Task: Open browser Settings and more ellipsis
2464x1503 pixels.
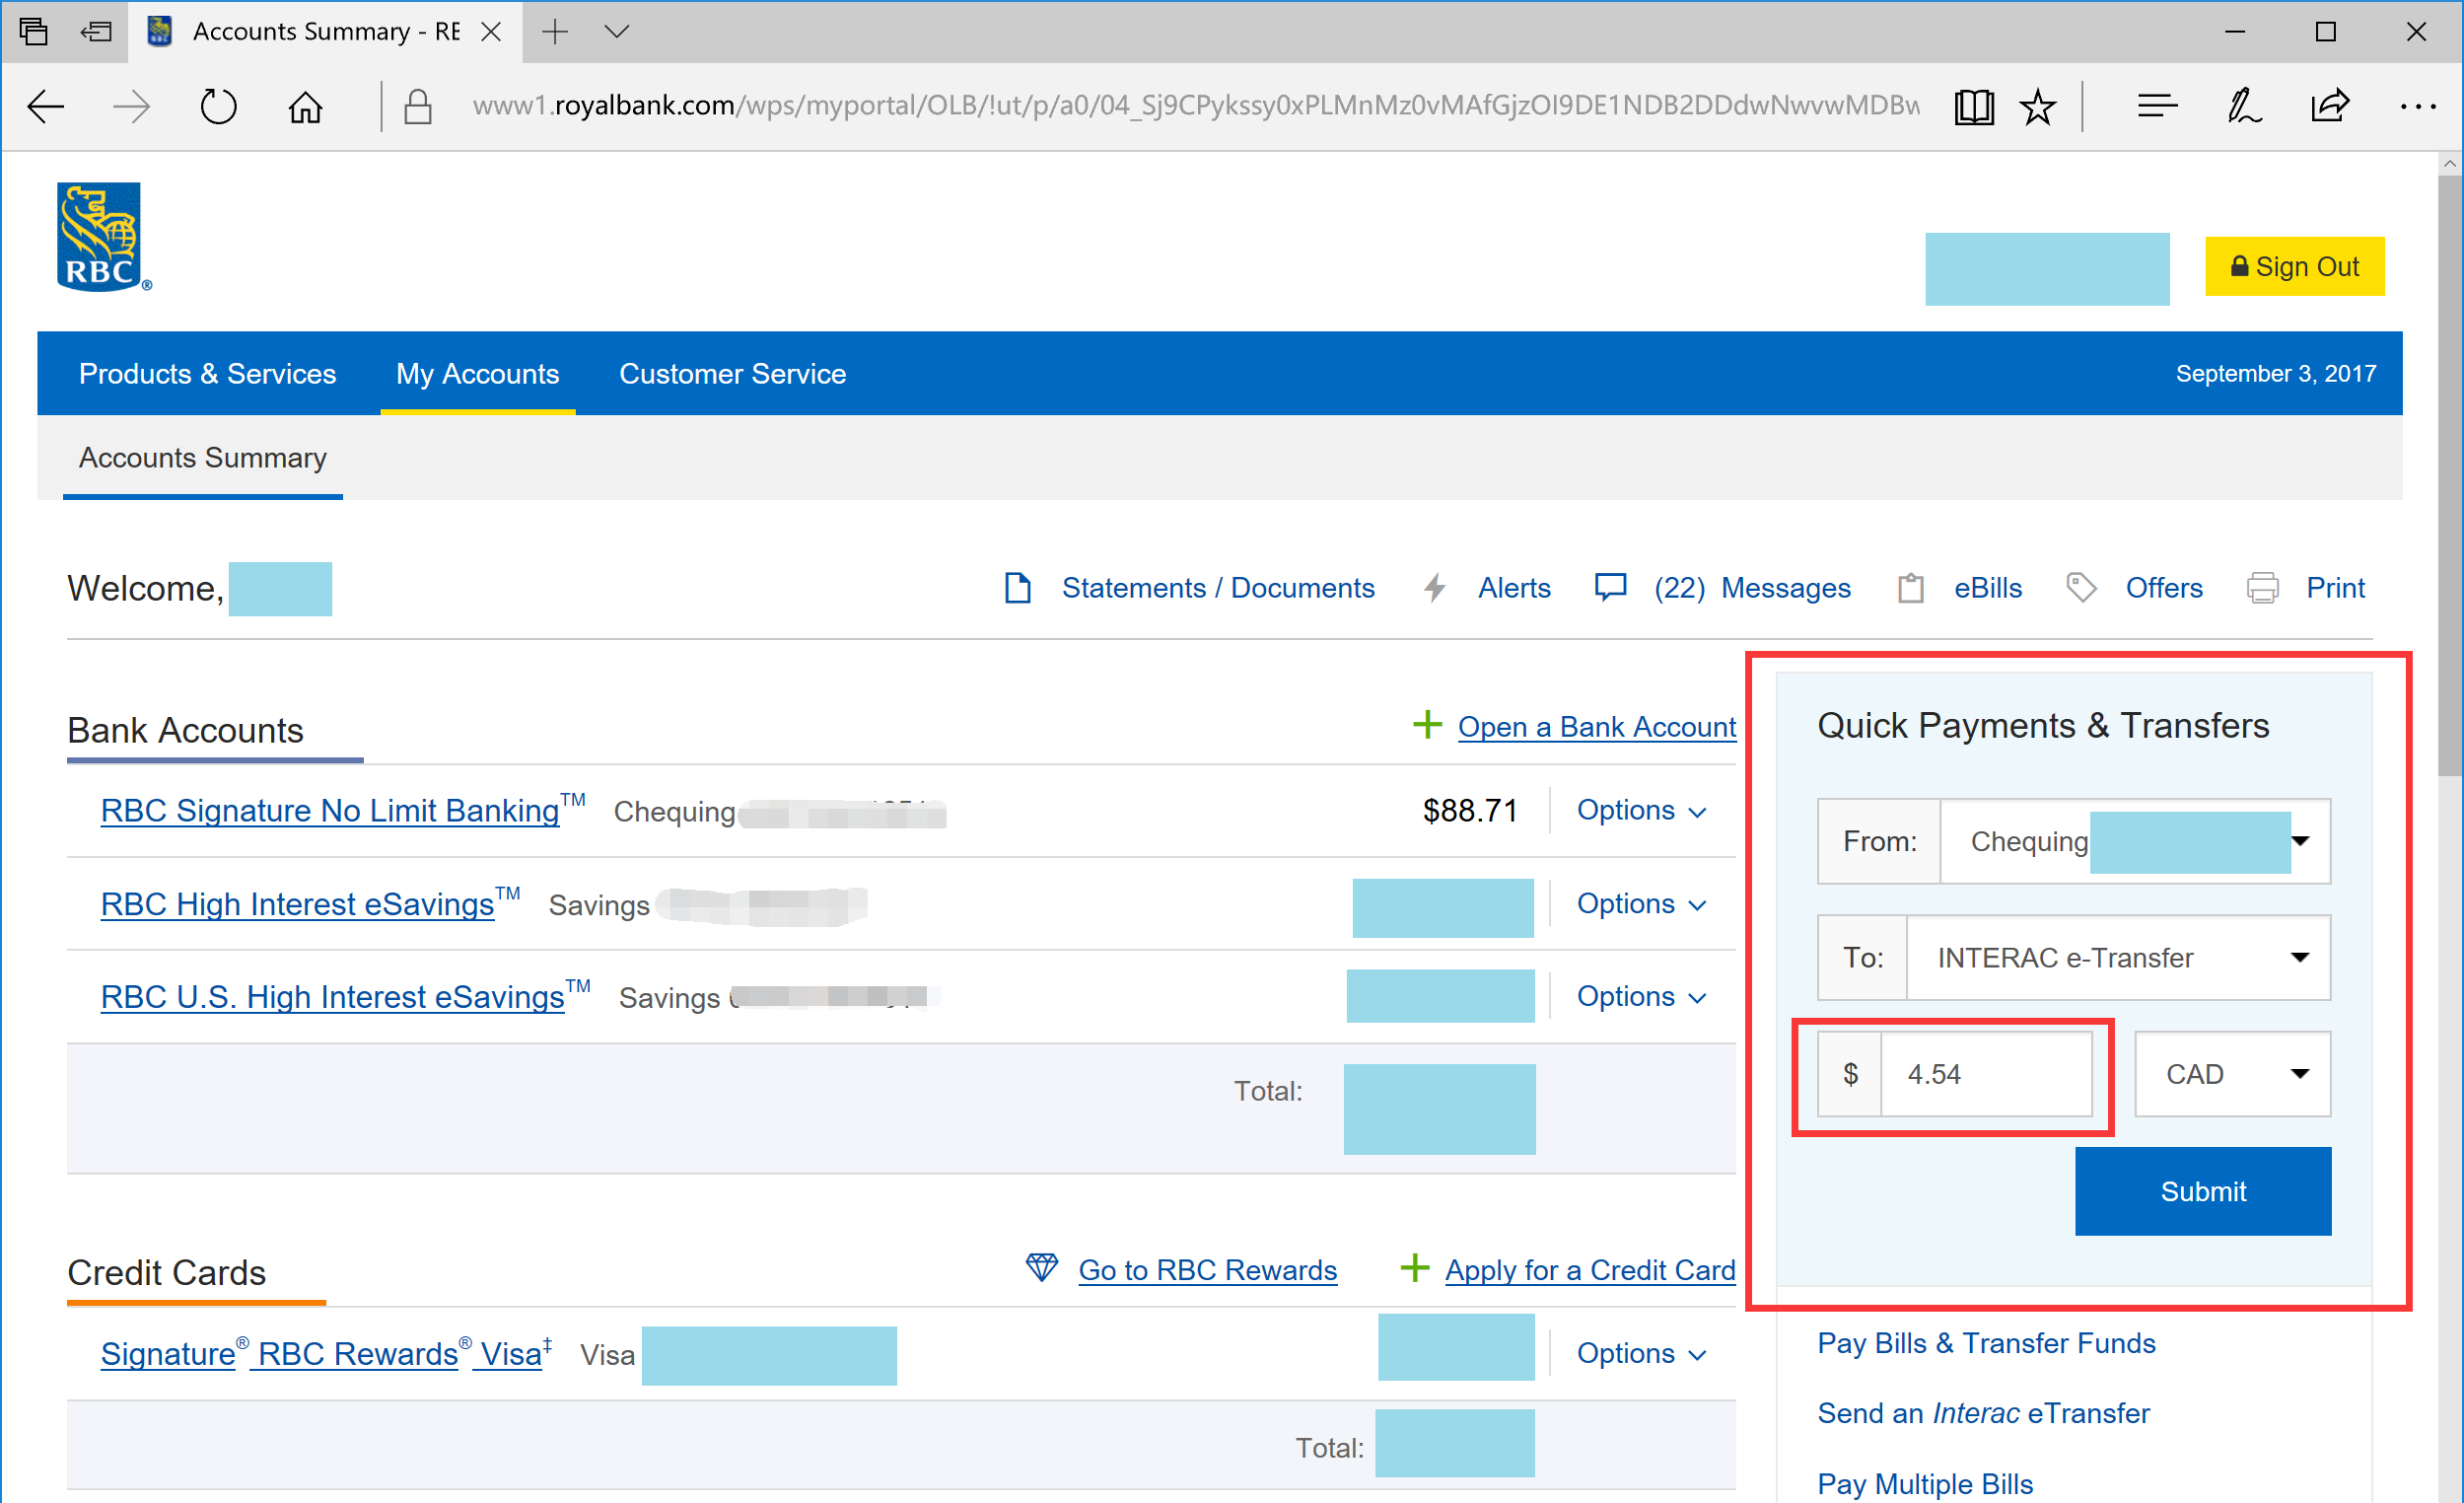Action: (x=2418, y=106)
